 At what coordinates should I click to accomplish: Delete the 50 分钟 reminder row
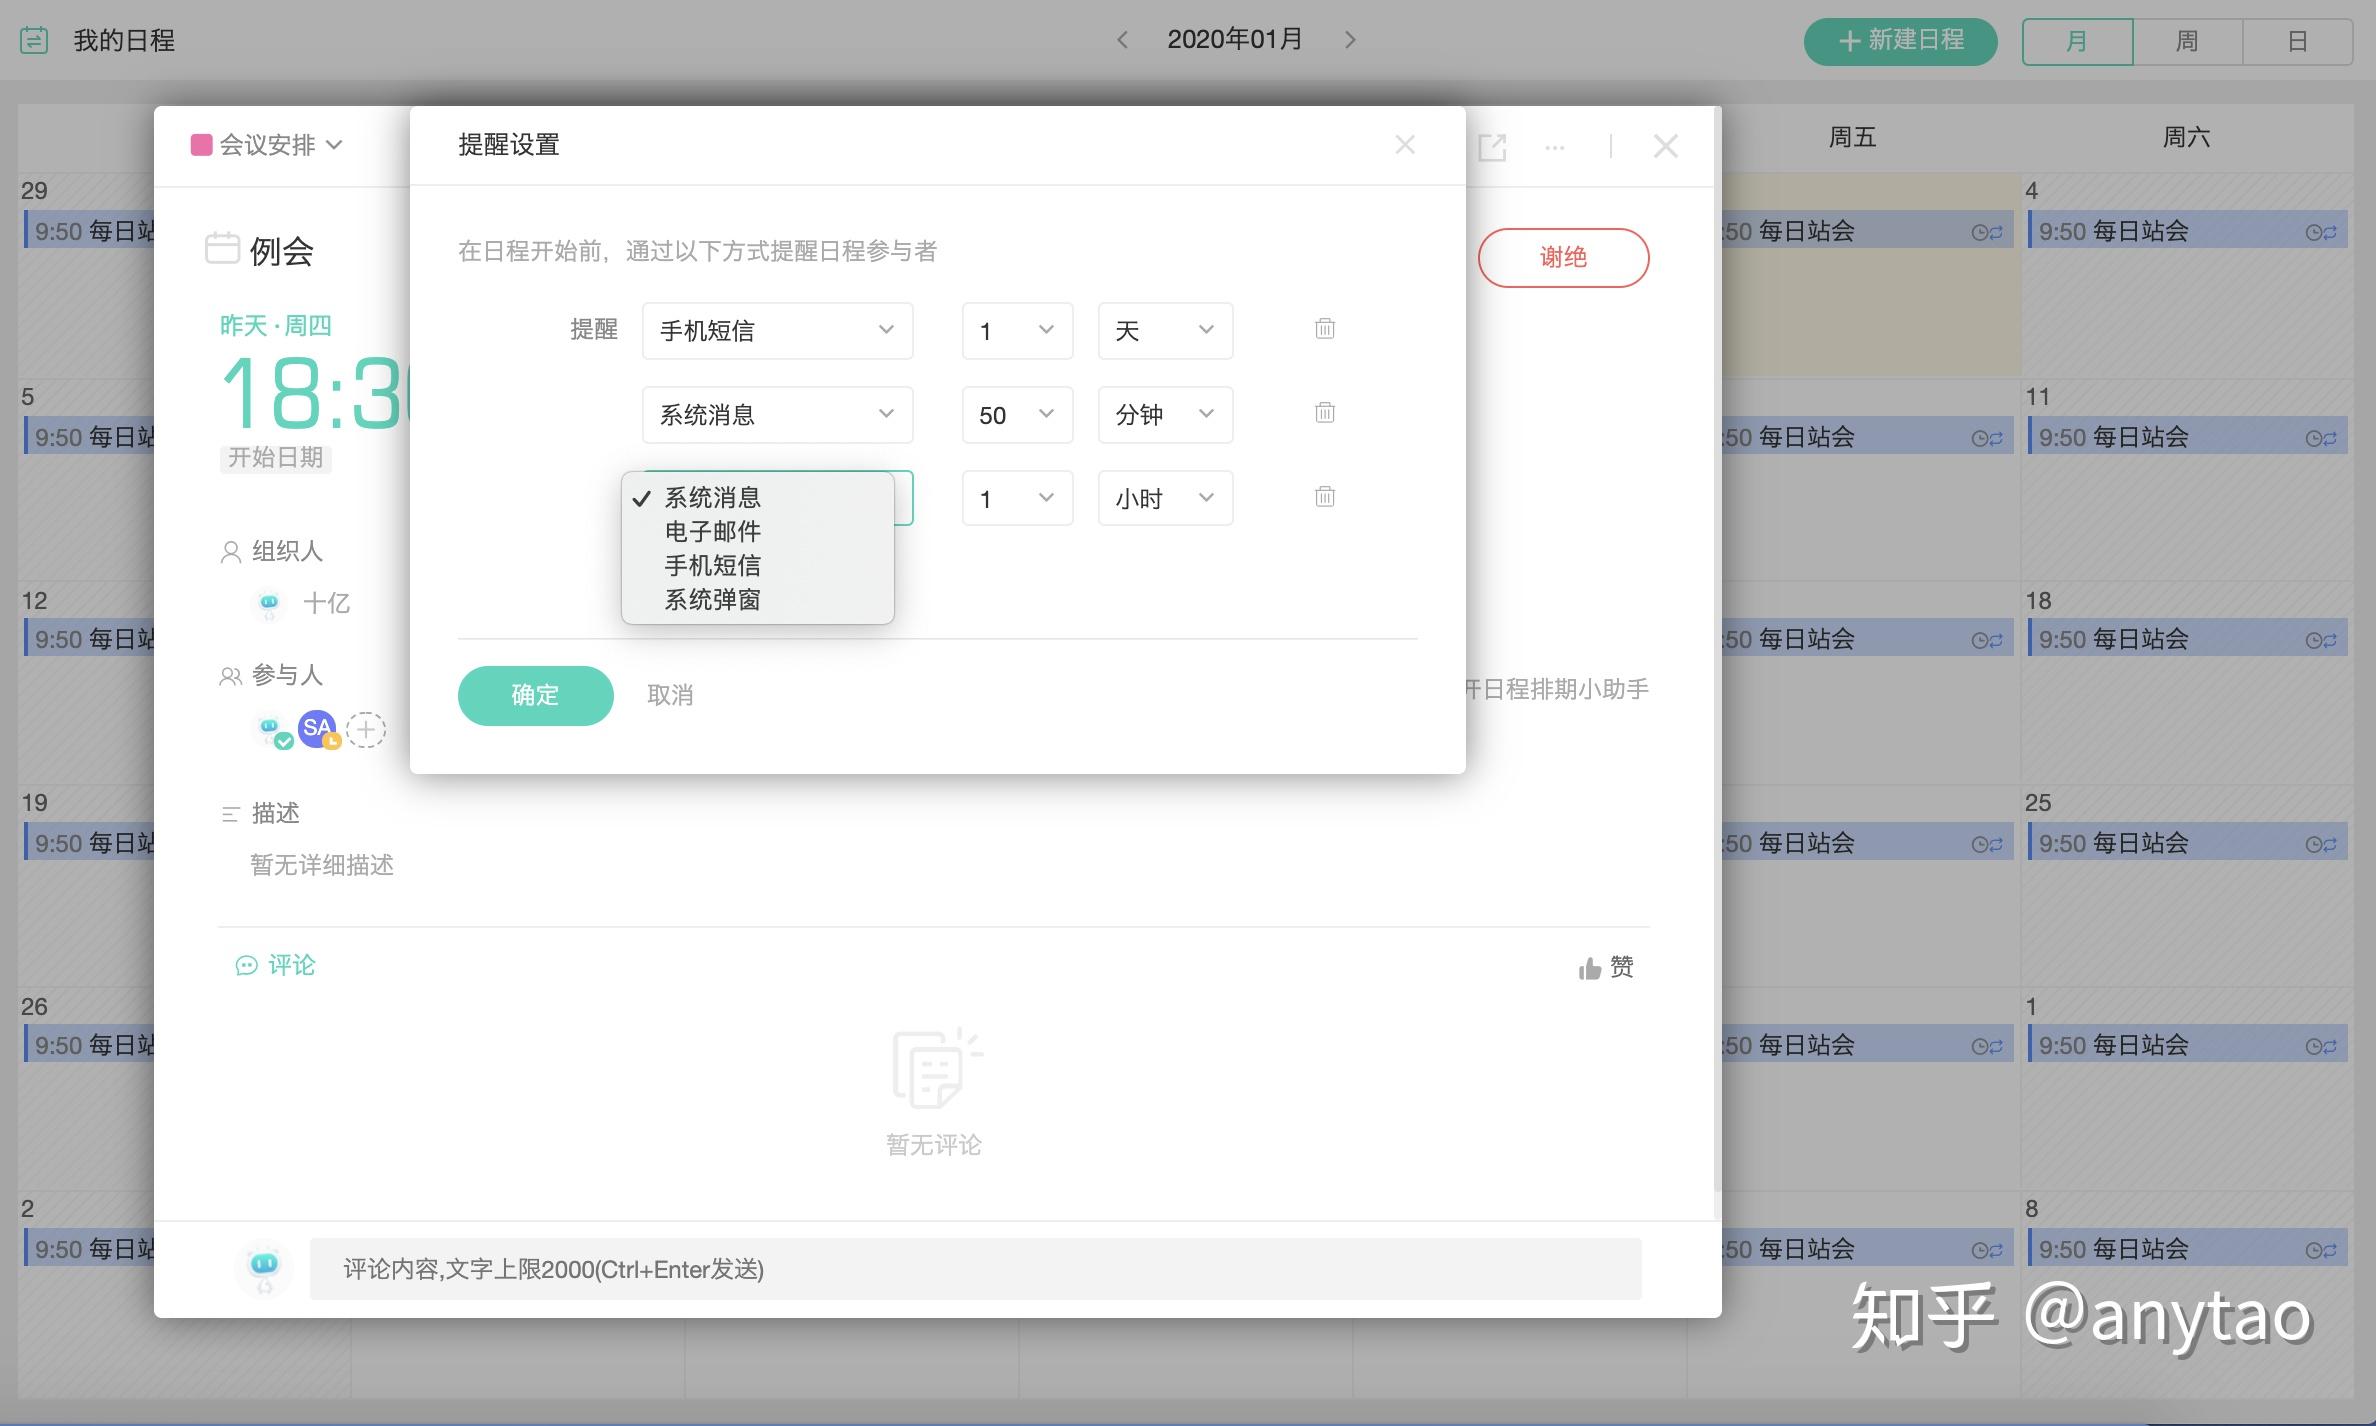(x=1325, y=413)
